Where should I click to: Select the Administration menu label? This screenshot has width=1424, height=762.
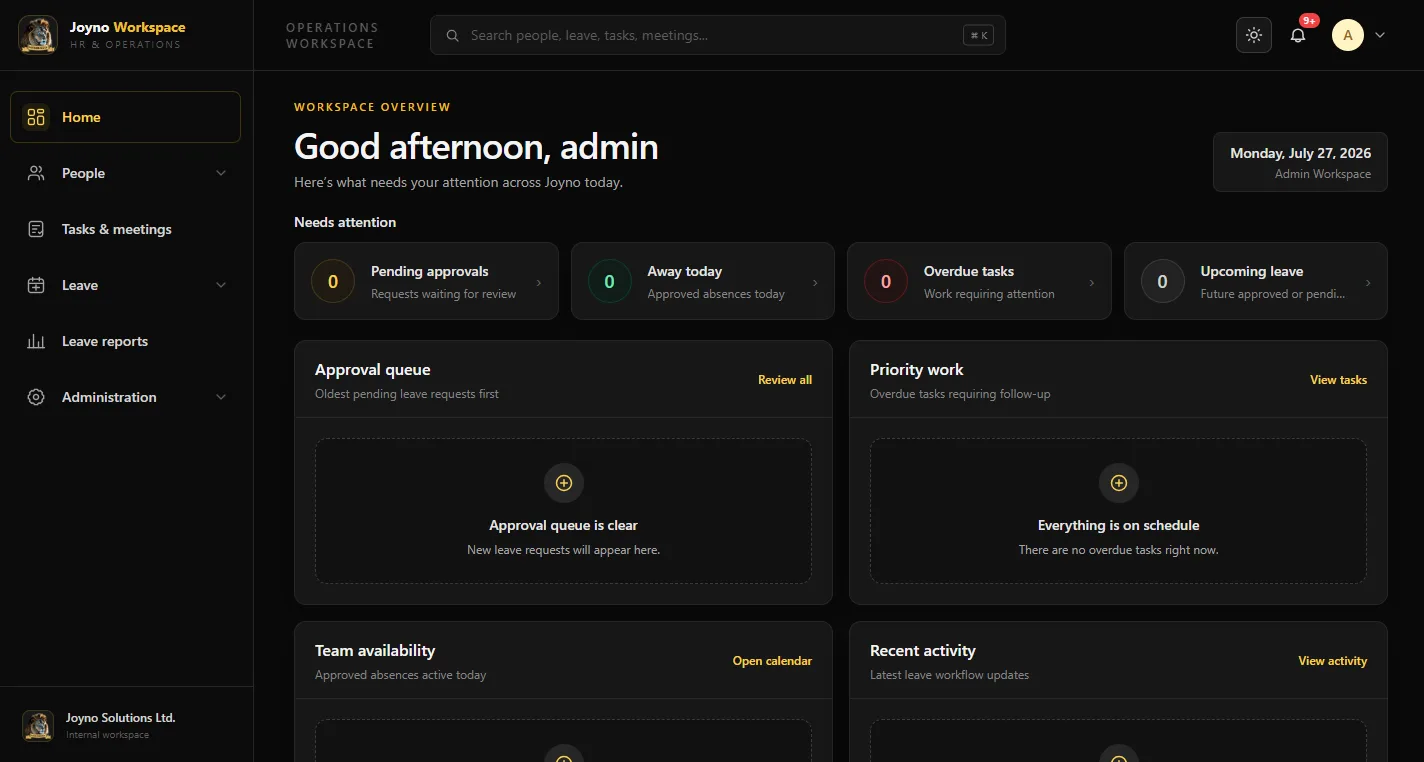click(109, 397)
